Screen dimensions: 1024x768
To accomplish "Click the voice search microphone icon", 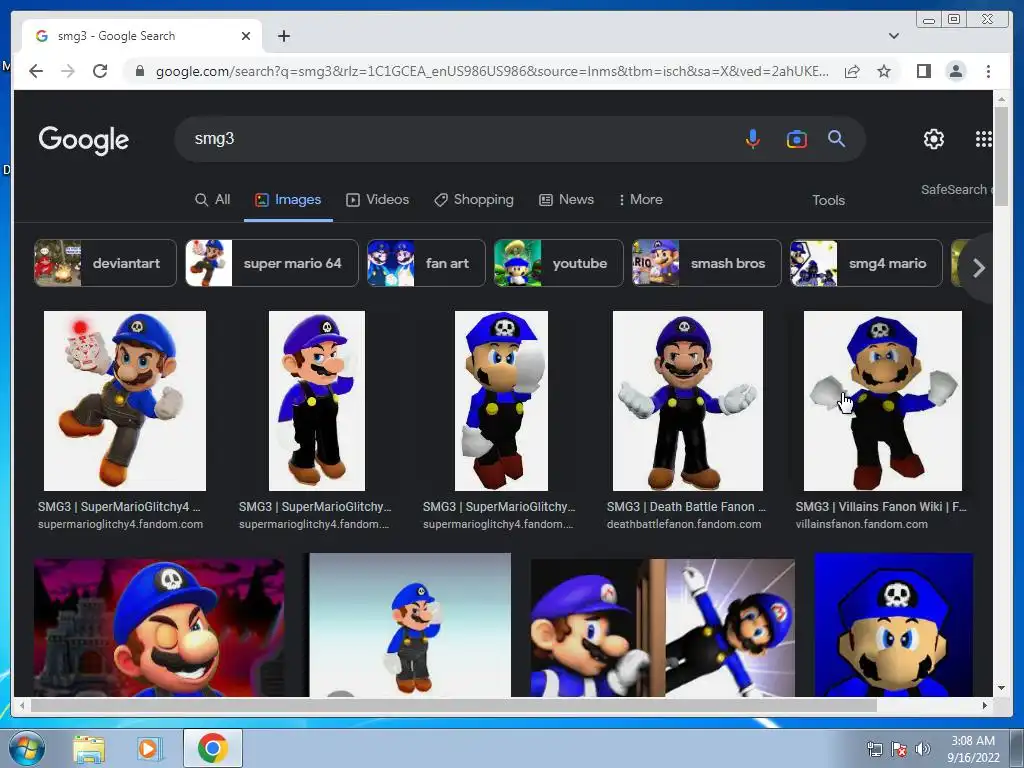I will click(x=752, y=138).
